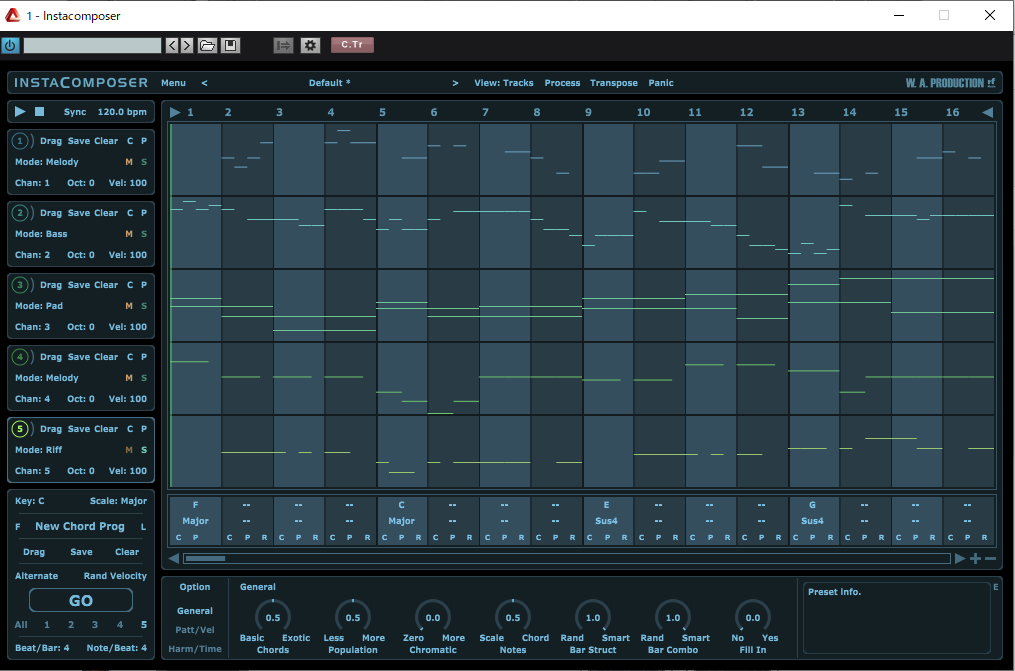The image size is (1015, 671).
Task: Mute track 1 with M button
Action: coord(129,162)
